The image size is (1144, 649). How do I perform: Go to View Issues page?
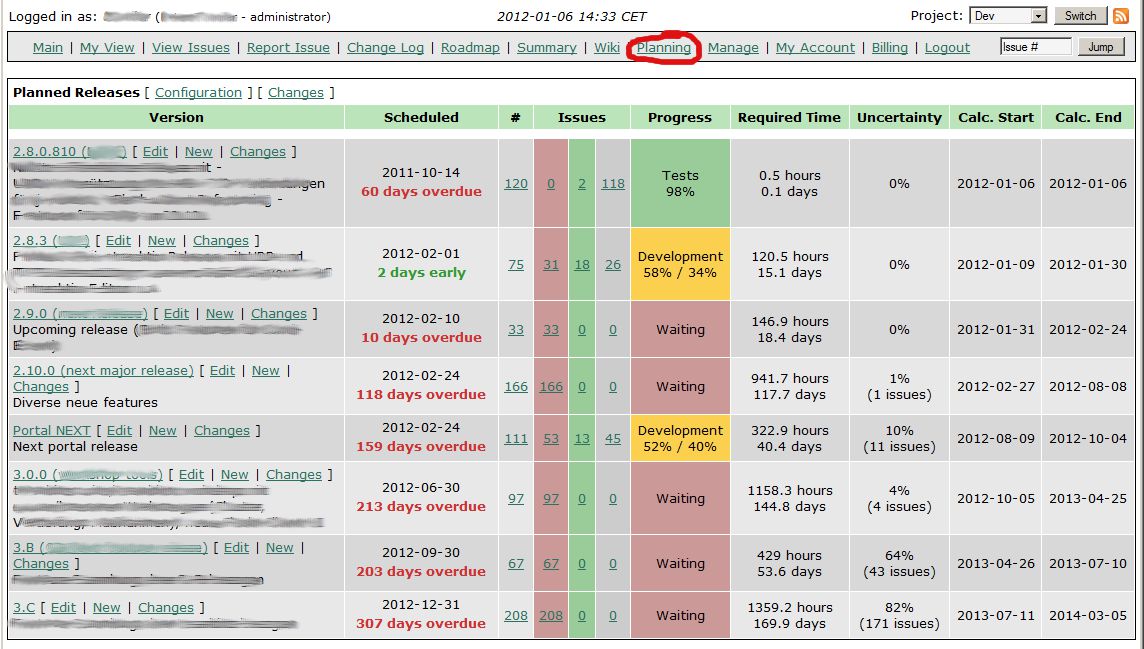pyautogui.click(x=190, y=47)
